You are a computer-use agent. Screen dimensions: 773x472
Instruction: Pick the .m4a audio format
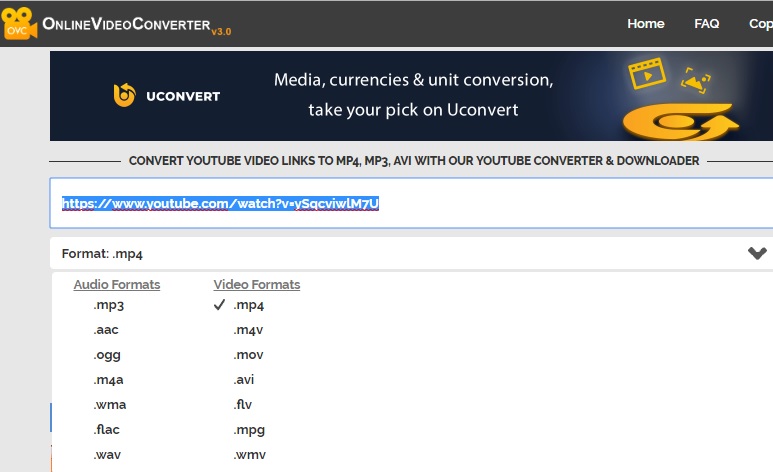click(109, 380)
